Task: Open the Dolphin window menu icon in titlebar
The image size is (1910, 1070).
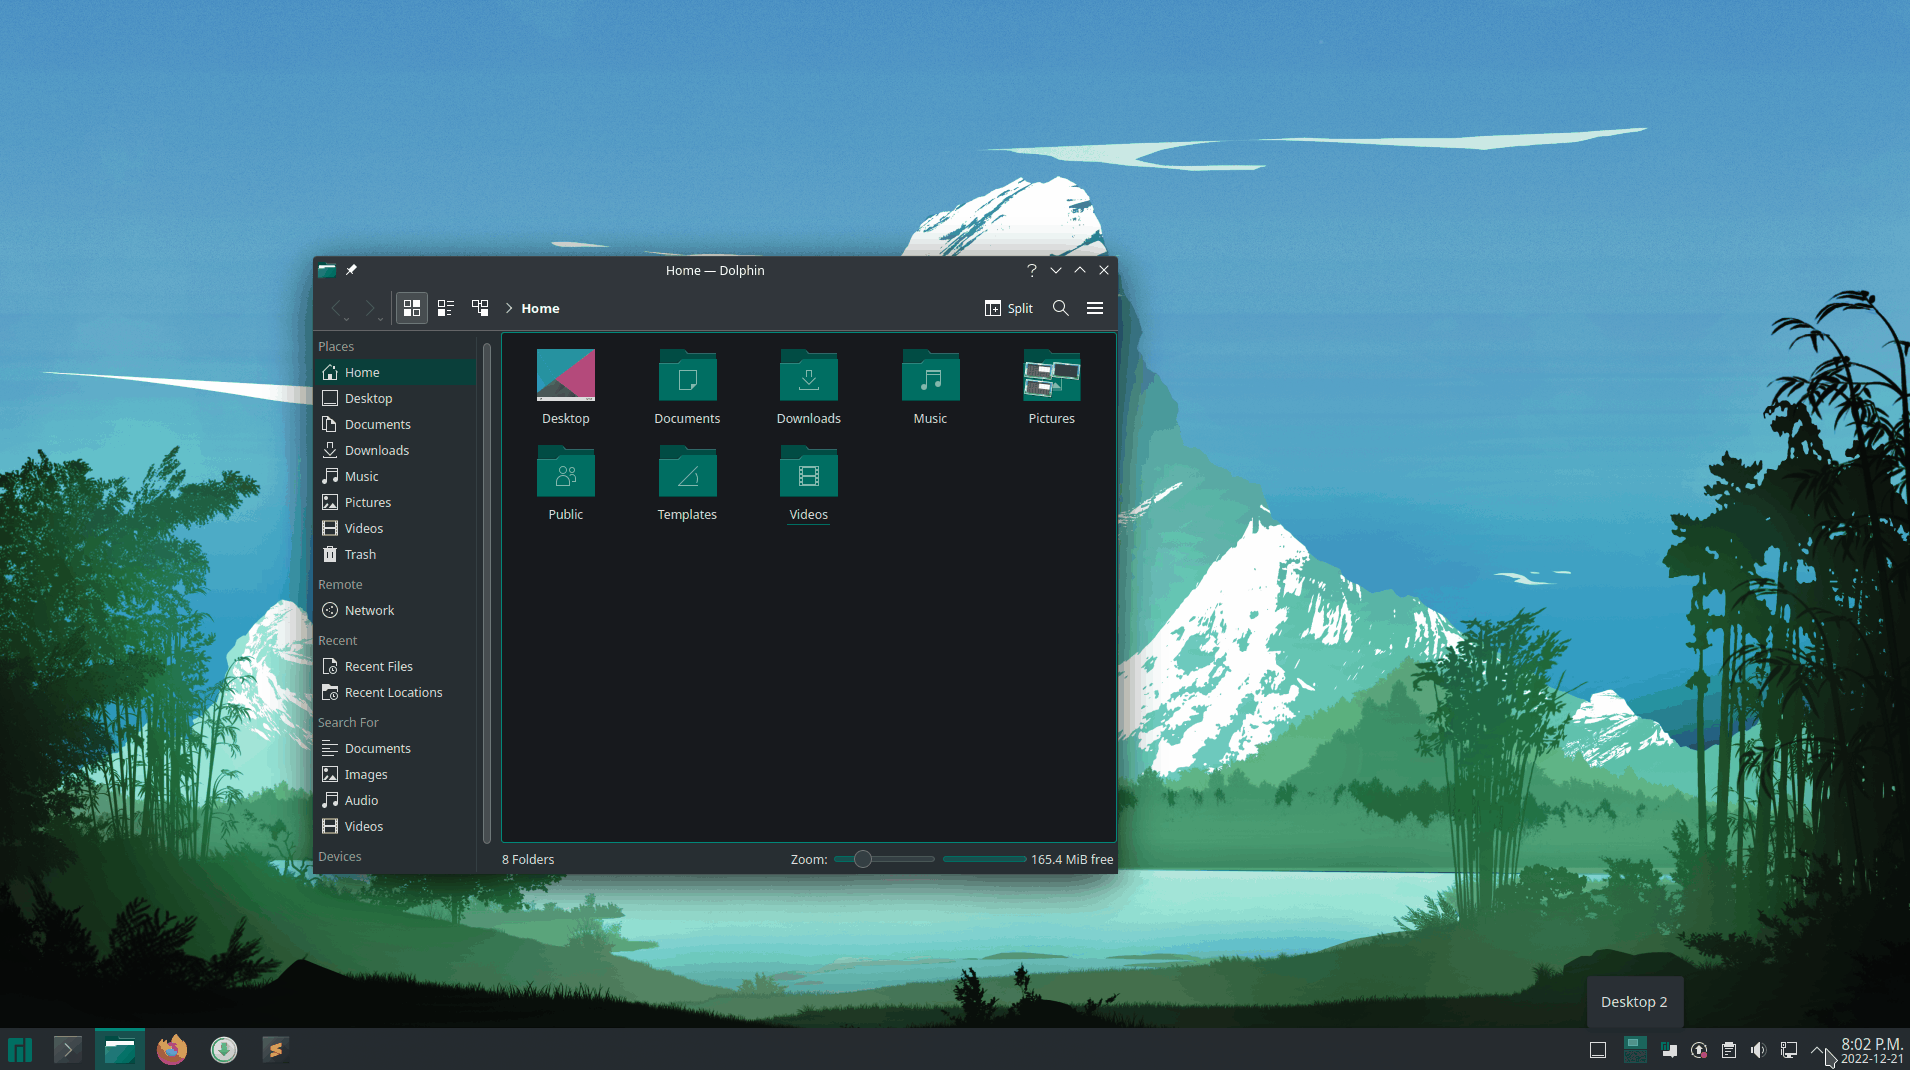Action: [x=327, y=270]
